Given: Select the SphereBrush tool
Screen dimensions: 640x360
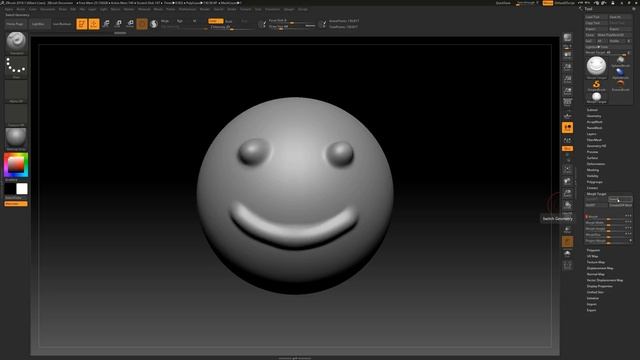Looking at the screenshot, I should click(x=620, y=61).
